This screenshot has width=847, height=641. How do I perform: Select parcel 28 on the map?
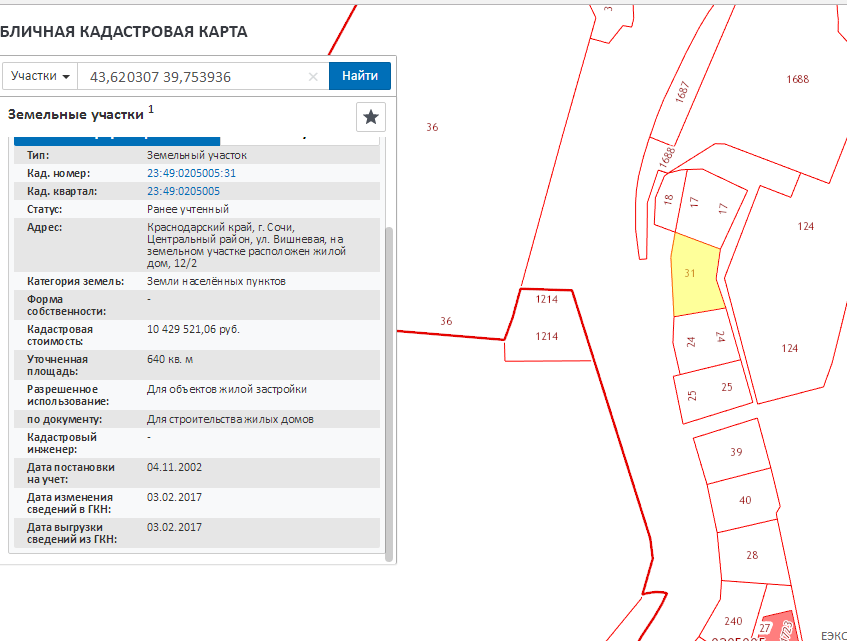(751, 556)
